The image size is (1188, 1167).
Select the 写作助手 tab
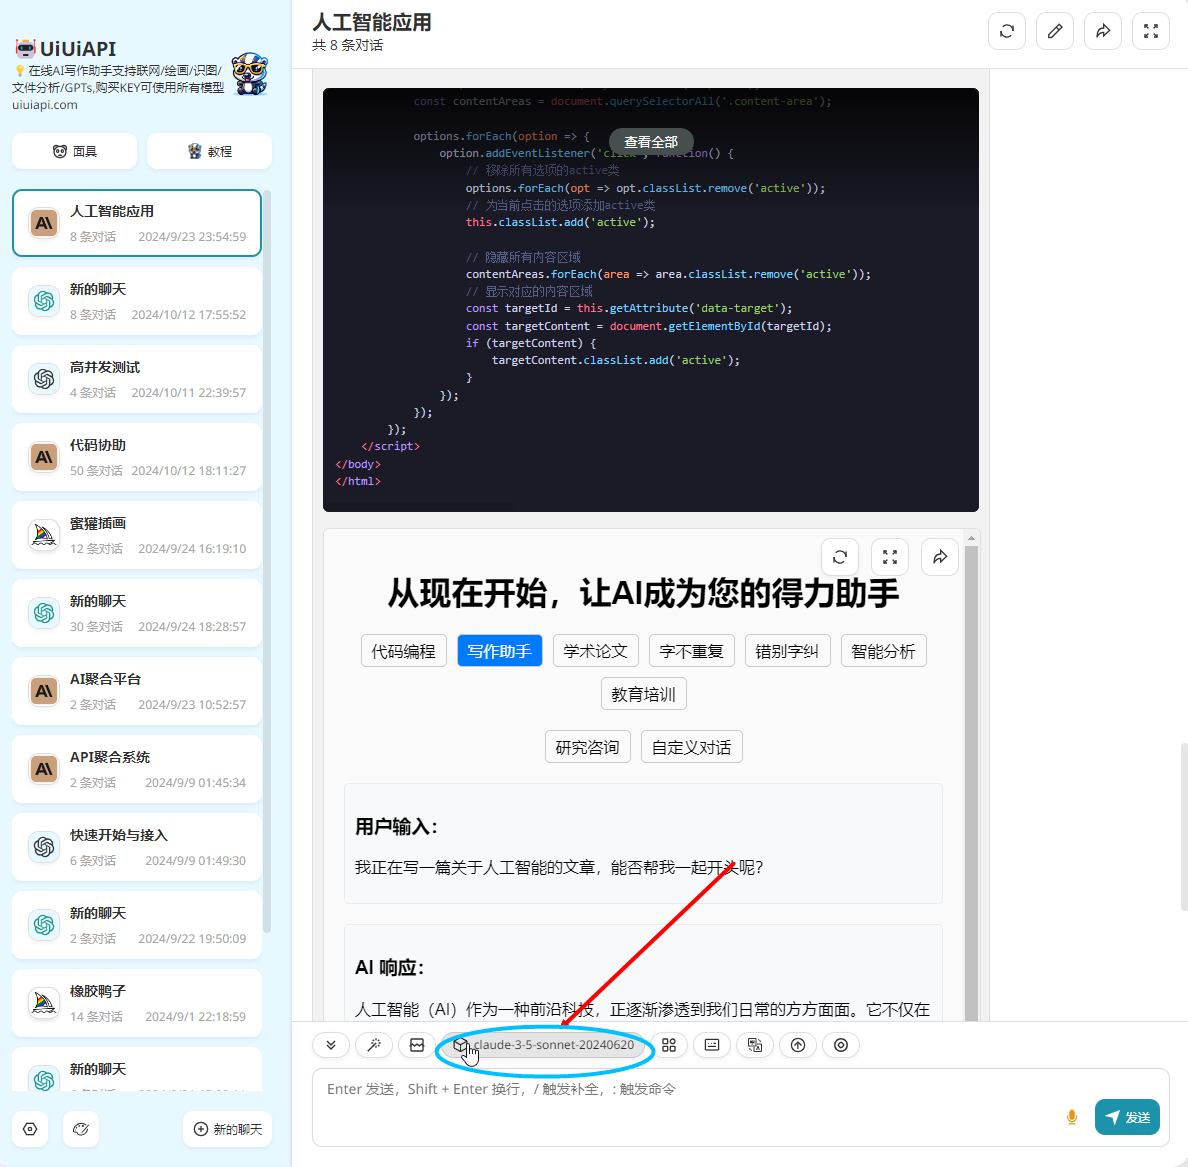pyautogui.click(x=500, y=651)
